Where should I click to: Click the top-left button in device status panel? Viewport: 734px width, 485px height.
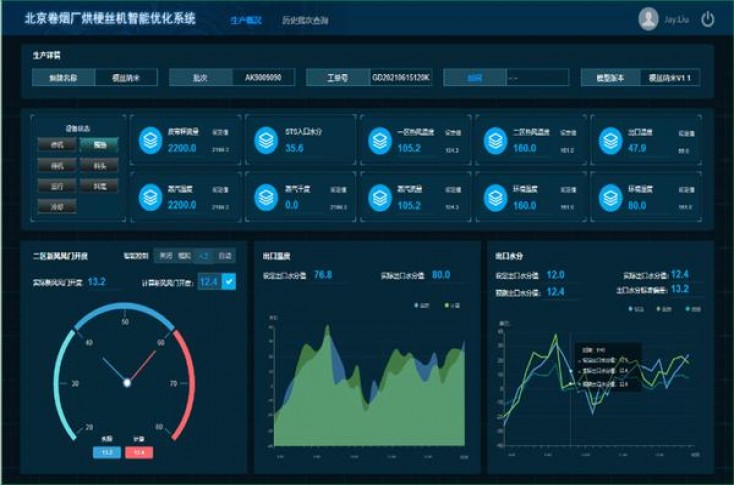pos(57,145)
